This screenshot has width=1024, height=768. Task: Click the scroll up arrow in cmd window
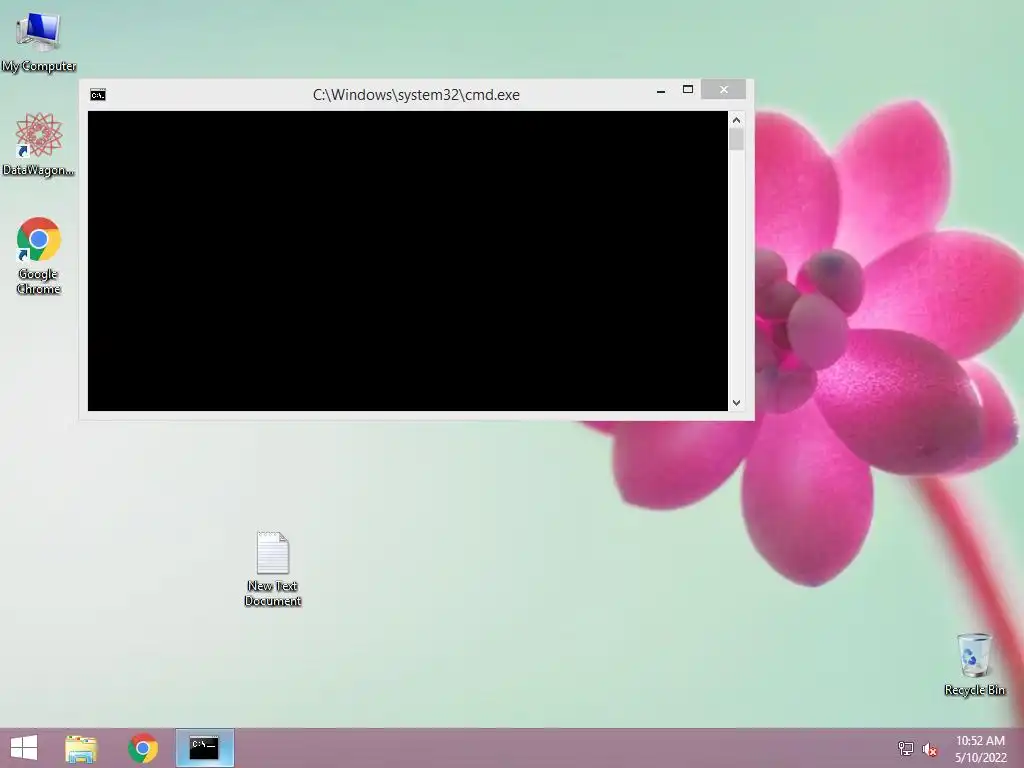[x=737, y=120]
